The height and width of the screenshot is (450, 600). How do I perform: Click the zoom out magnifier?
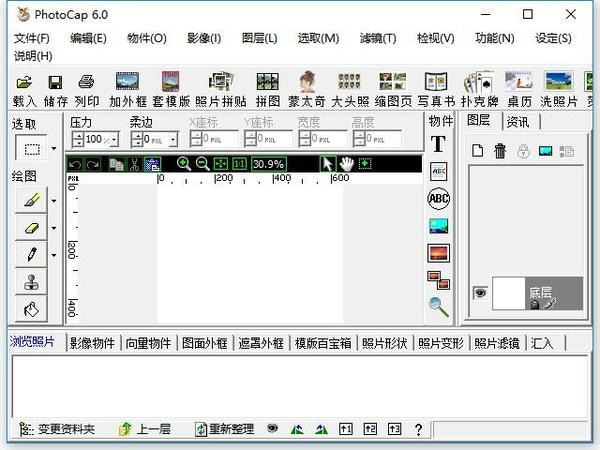tap(203, 164)
